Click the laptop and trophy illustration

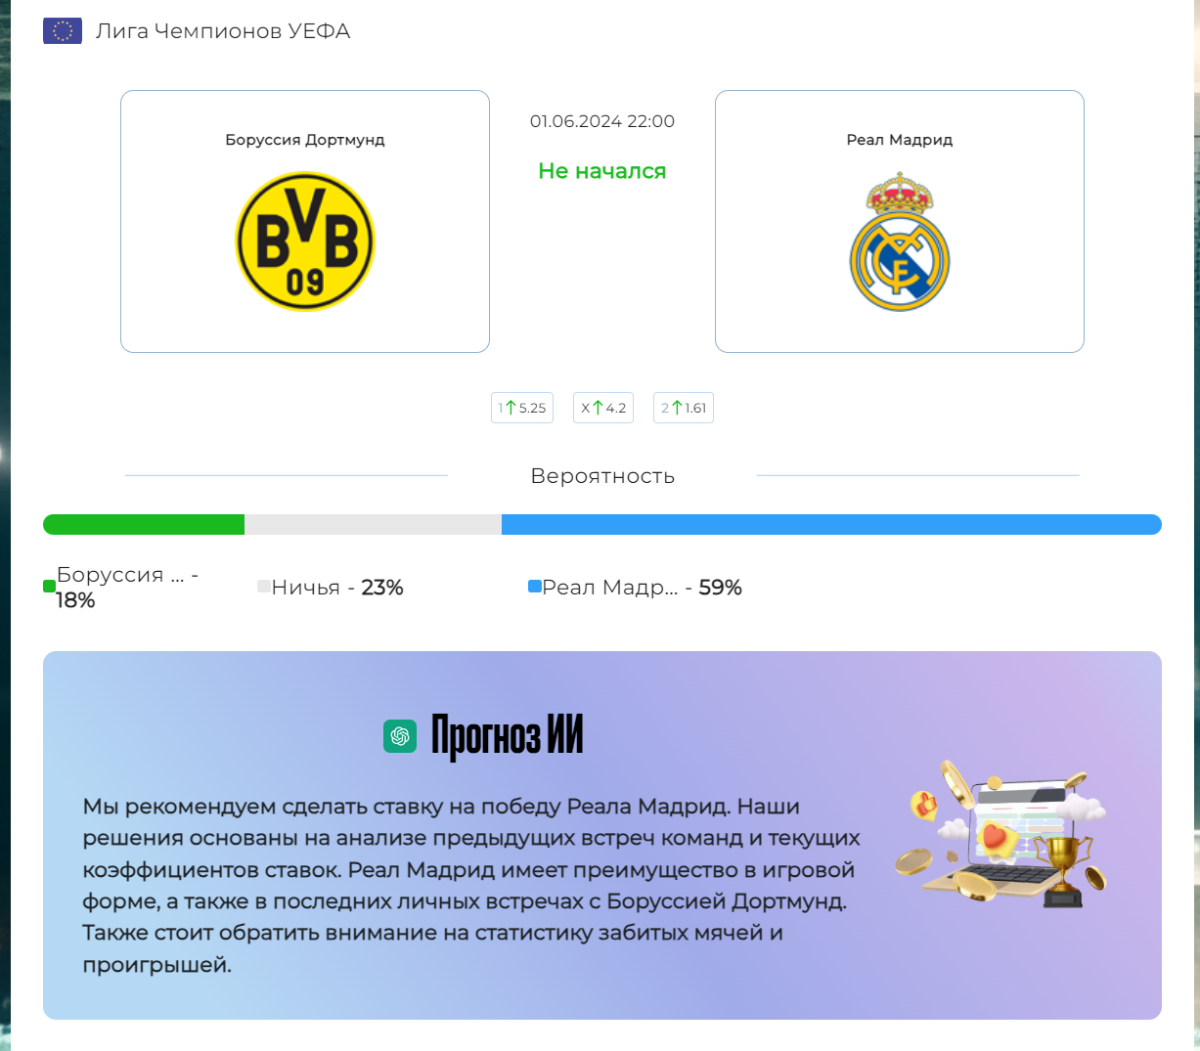tap(1003, 834)
